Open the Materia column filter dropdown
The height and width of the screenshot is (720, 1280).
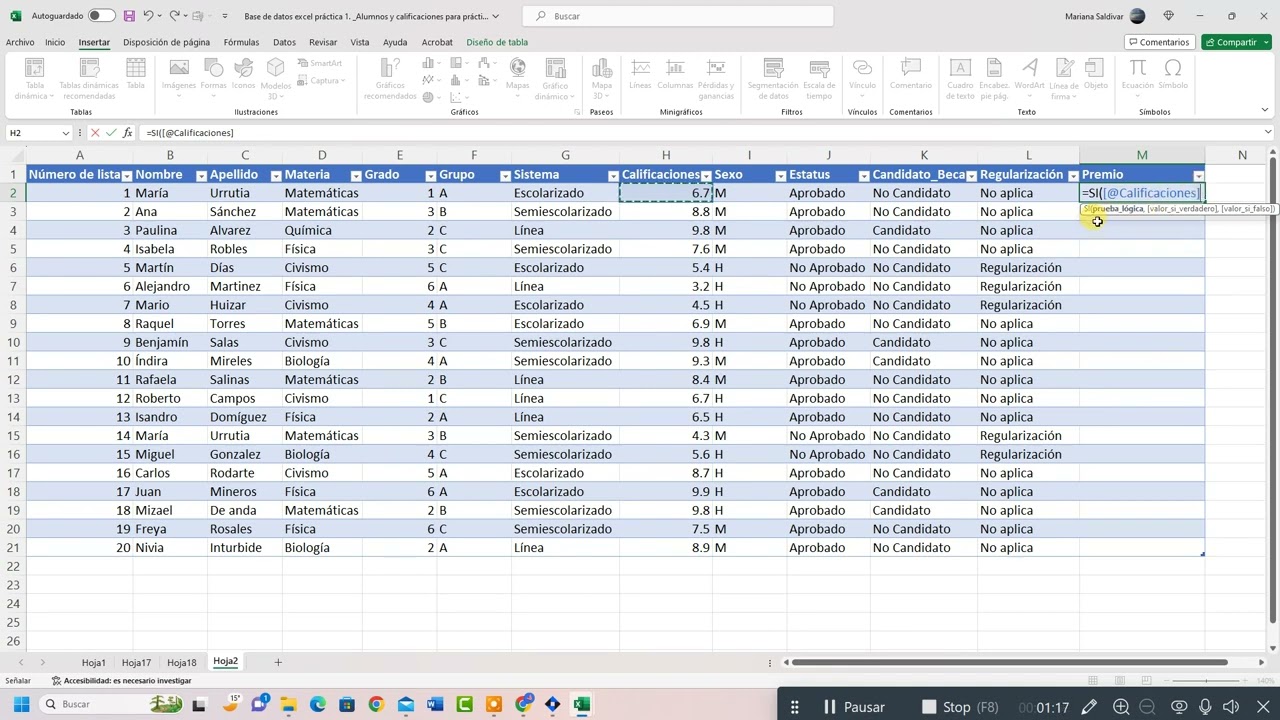coord(355,176)
